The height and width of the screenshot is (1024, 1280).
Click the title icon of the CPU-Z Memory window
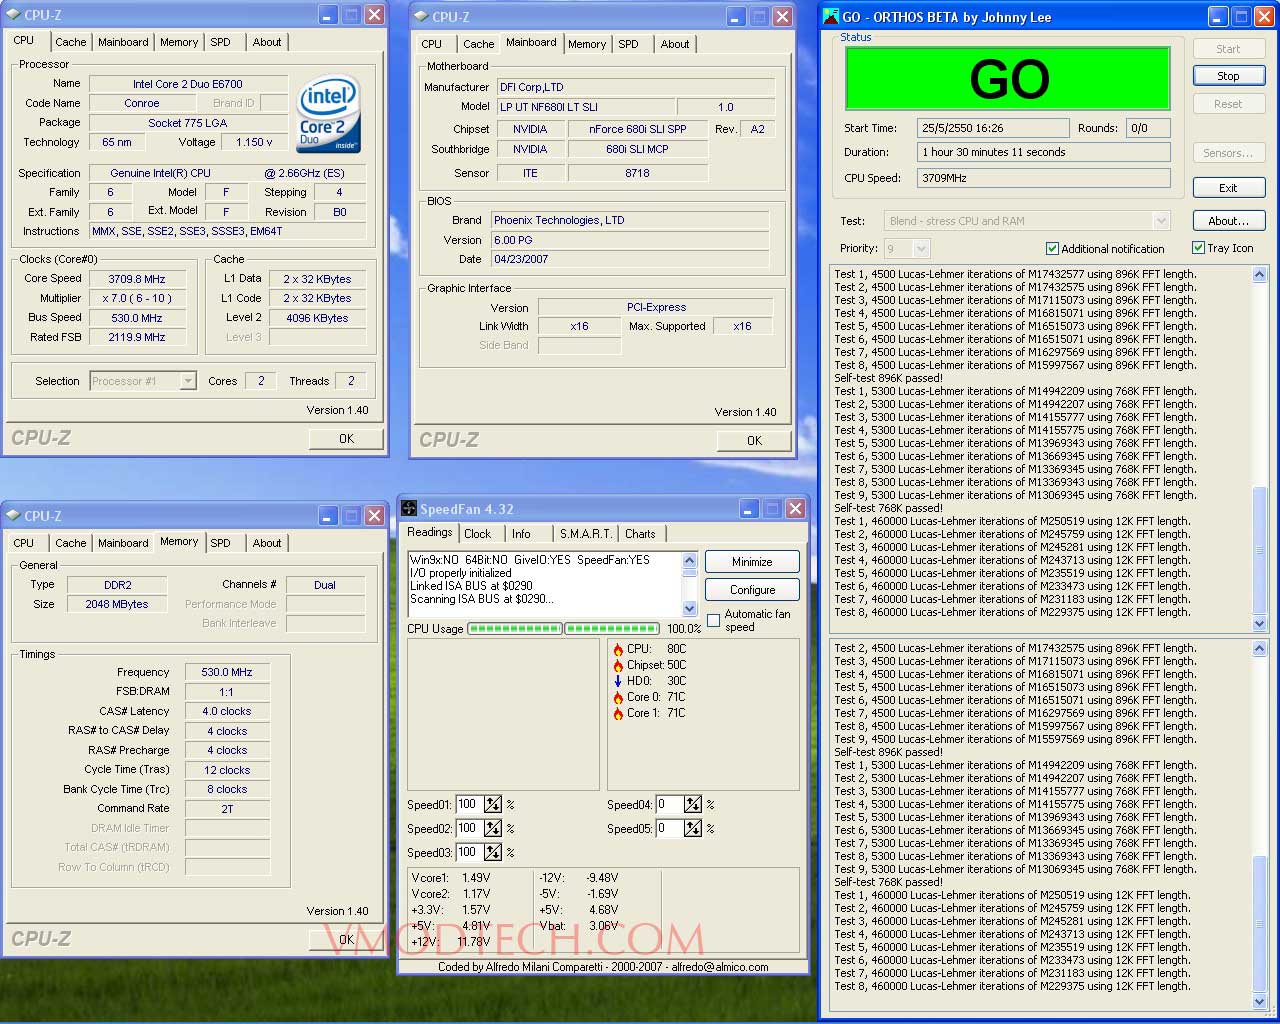(13, 516)
